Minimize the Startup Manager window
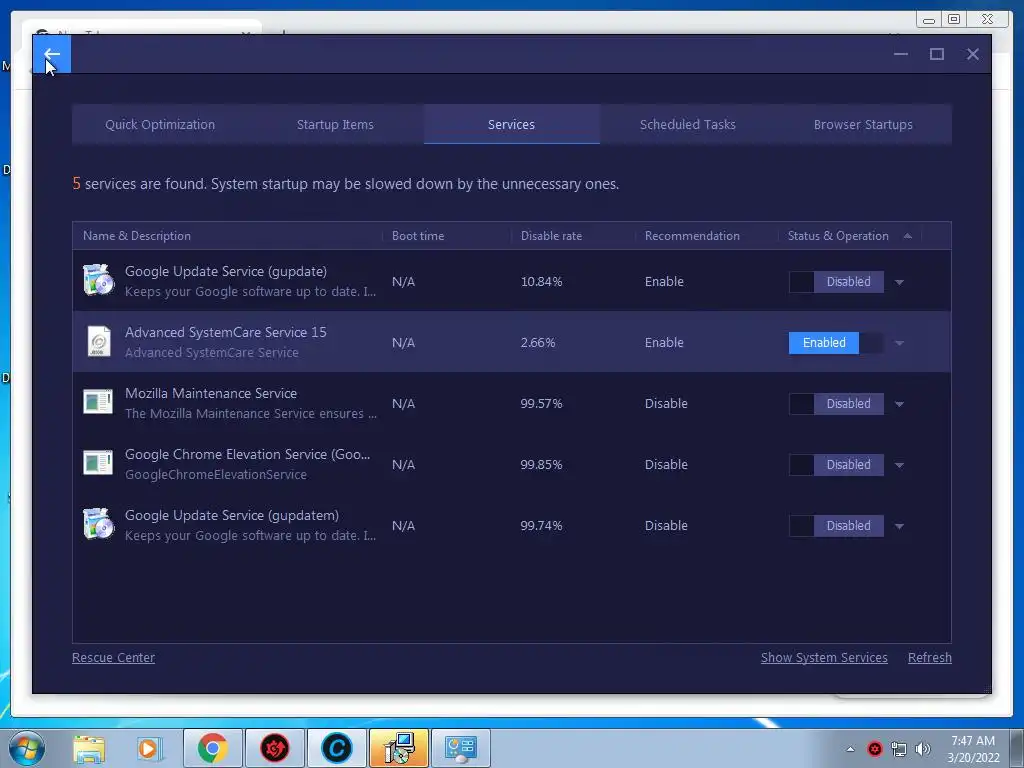This screenshot has height=768, width=1024. point(901,54)
